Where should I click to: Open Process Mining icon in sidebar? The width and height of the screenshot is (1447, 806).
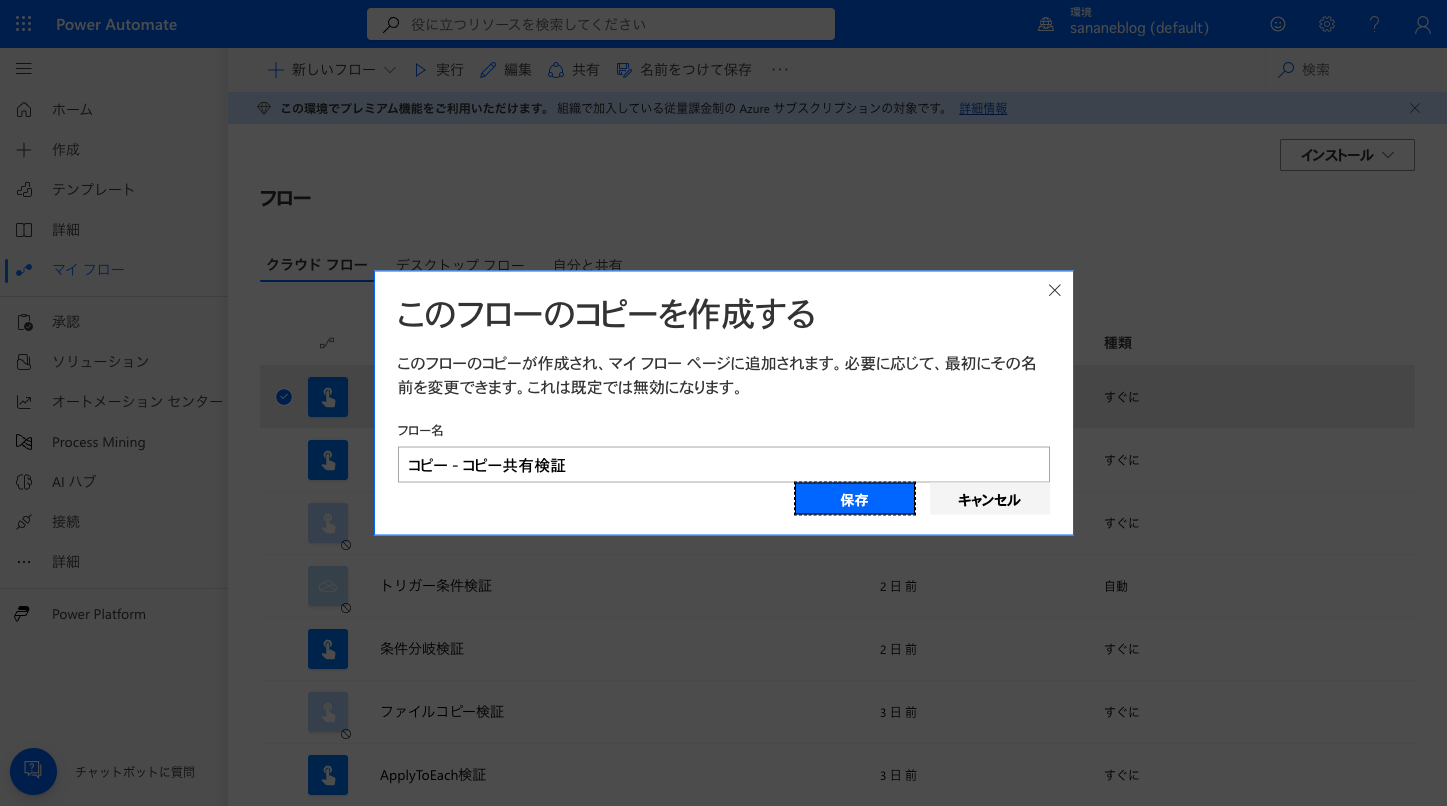coord(24,442)
